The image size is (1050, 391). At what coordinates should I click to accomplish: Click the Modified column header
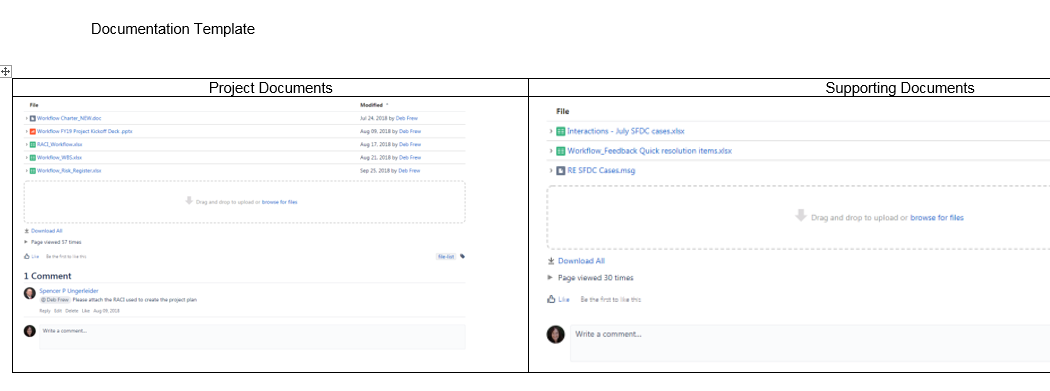(372, 105)
